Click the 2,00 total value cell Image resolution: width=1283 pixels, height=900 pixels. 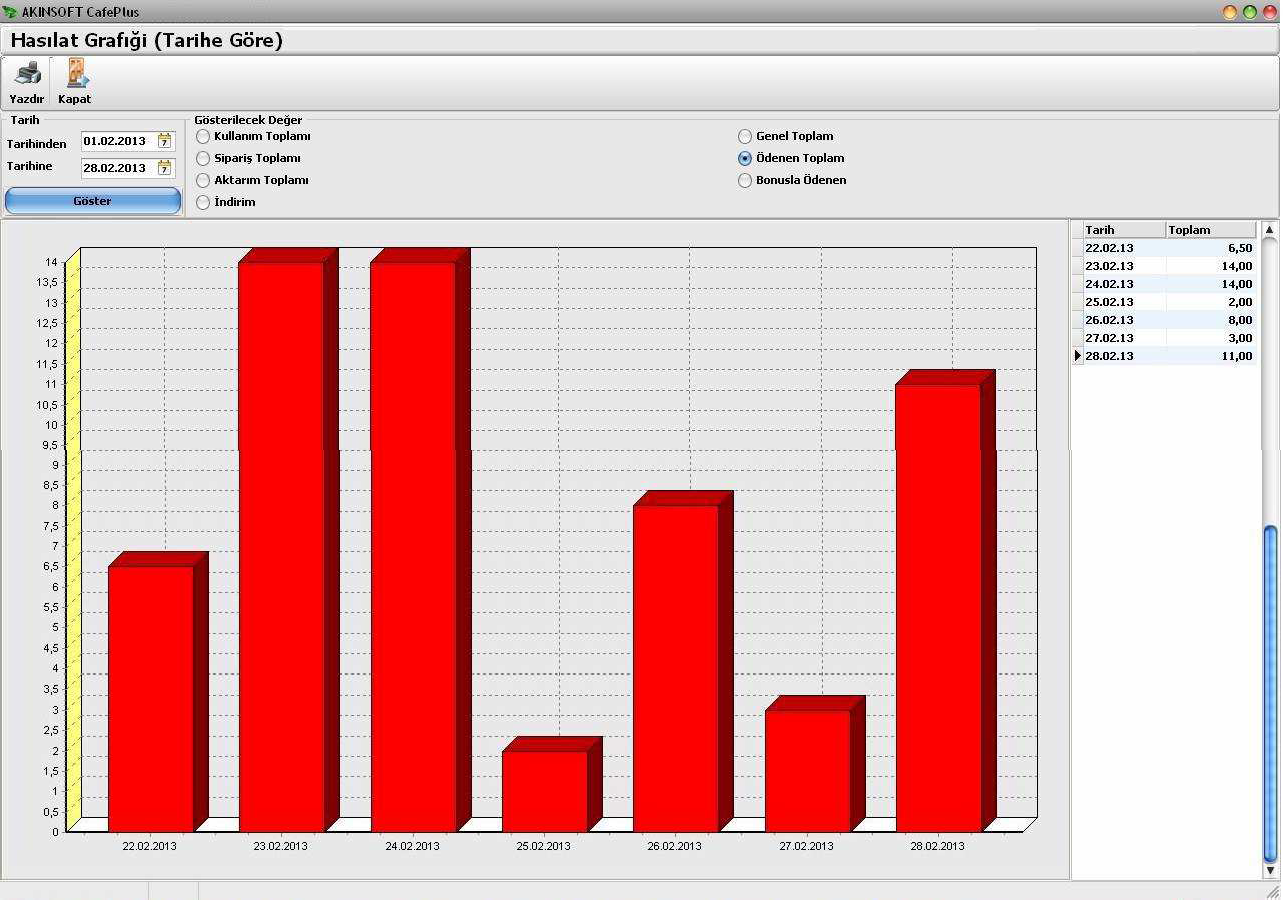pos(1211,302)
